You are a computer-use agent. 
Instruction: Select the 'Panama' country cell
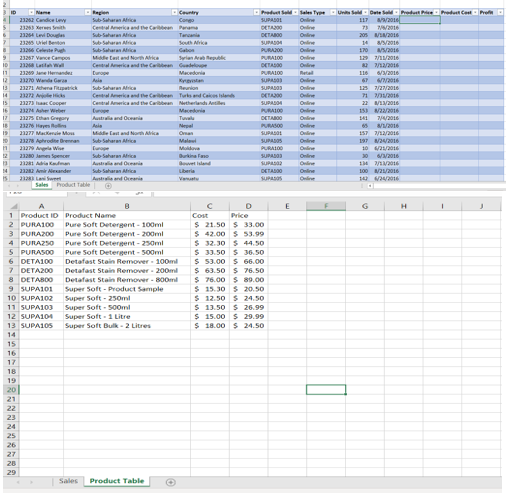[x=219, y=28]
